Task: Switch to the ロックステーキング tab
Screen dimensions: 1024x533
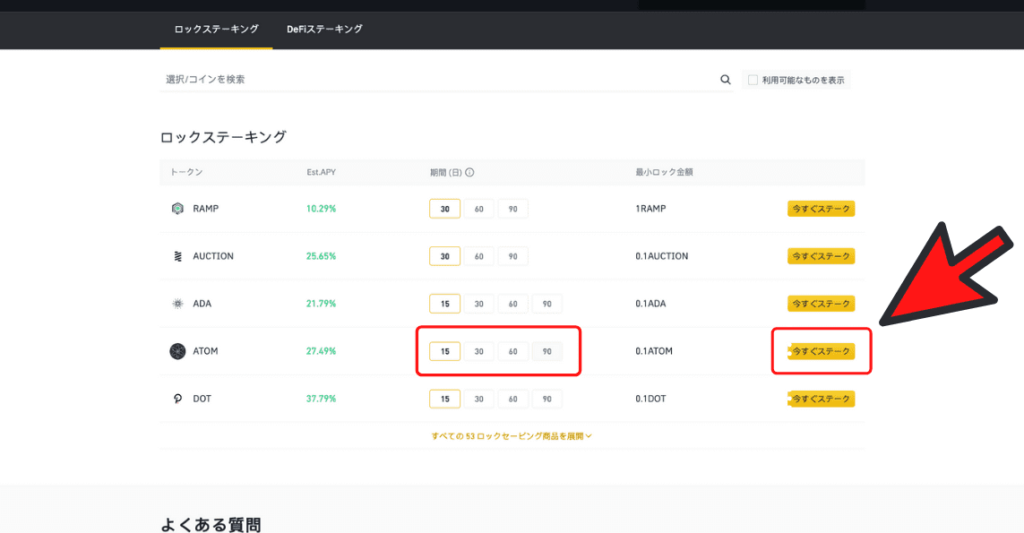Action: [216, 29]
